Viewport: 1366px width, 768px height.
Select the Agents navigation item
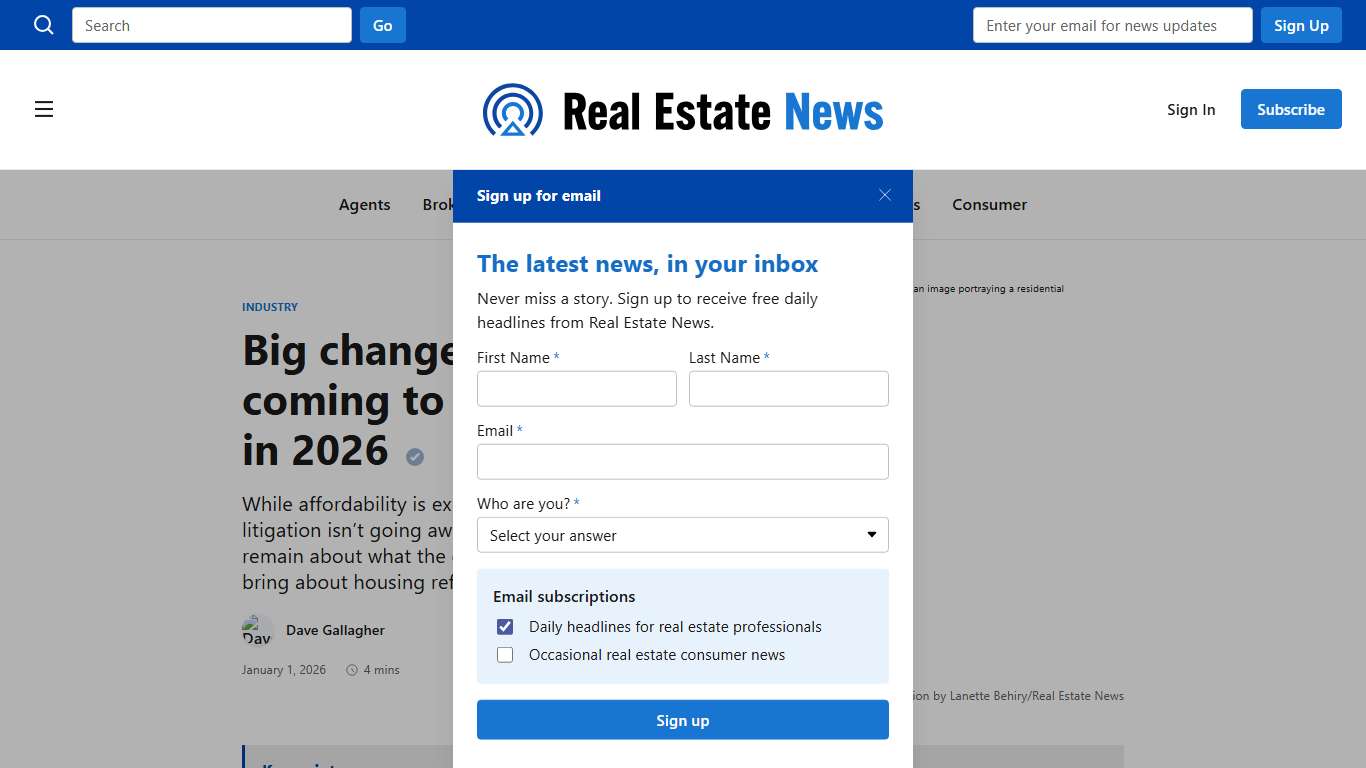pyautogui.click(x=364, y=204)
